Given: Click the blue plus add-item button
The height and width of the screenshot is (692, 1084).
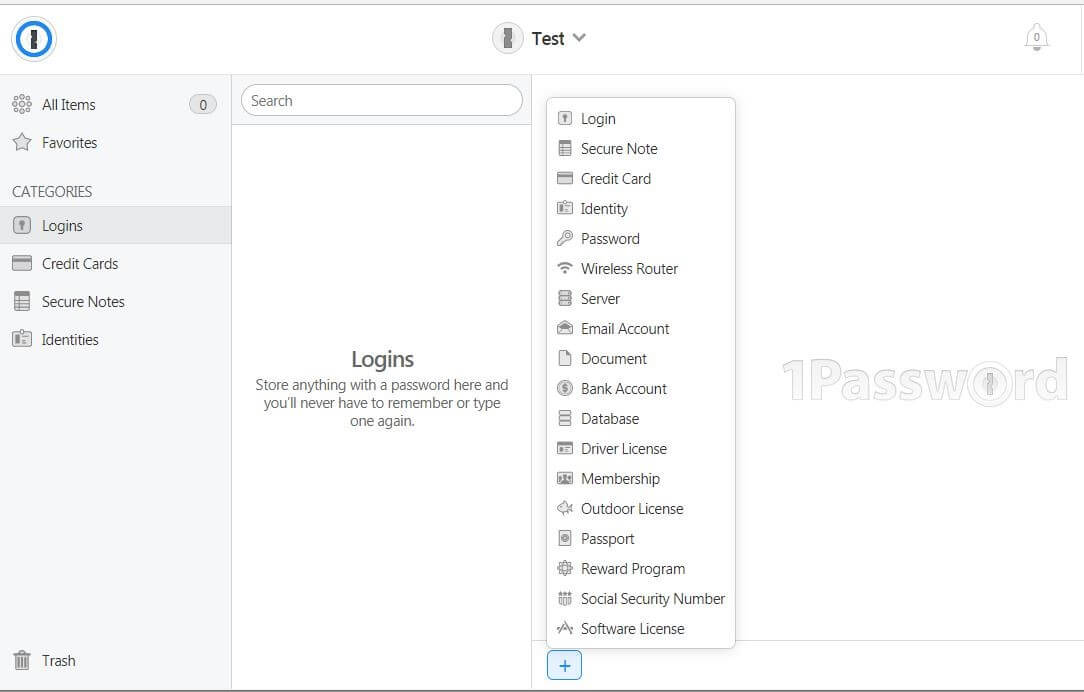Looking at the screenshot, I should click(x=564, y=666).
